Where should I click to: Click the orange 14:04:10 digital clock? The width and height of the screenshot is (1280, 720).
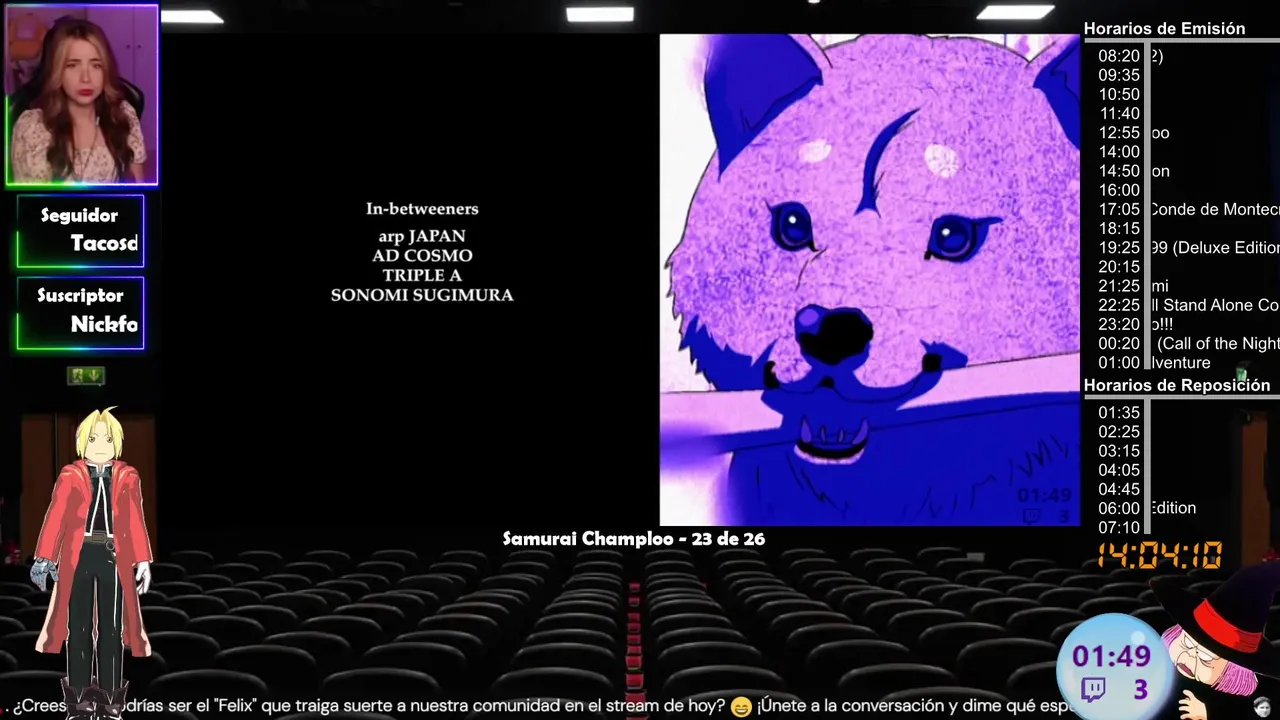pos(1160,556)
